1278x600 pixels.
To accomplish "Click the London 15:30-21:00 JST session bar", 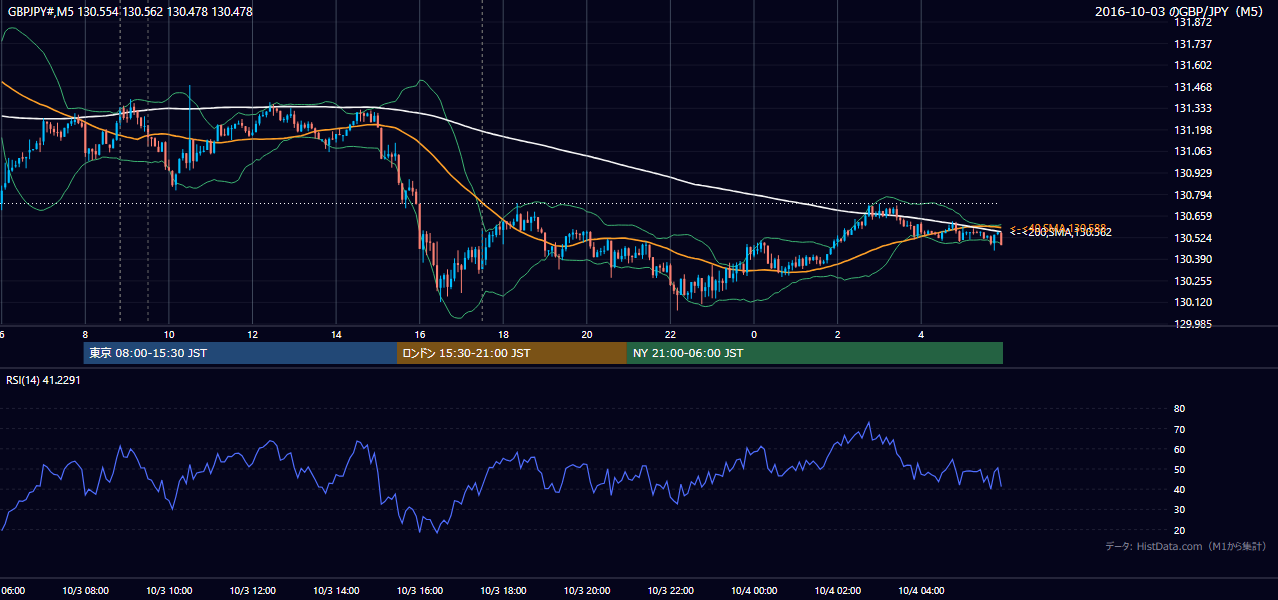I will click(512, 353).
